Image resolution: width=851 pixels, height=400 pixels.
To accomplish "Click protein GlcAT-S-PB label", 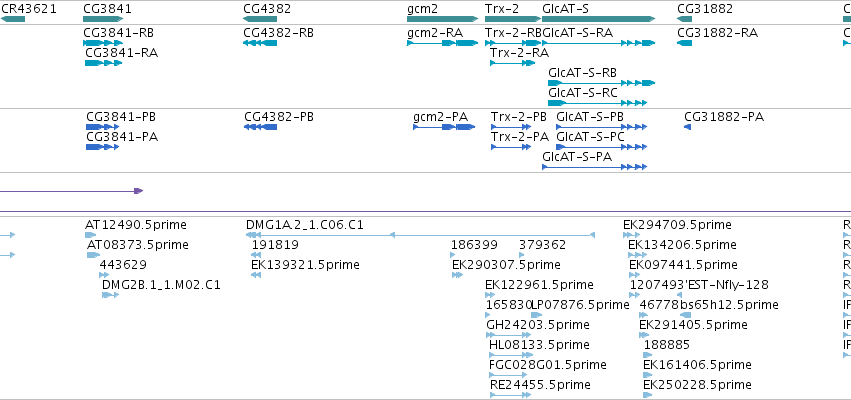I will (x=590, y=117).
